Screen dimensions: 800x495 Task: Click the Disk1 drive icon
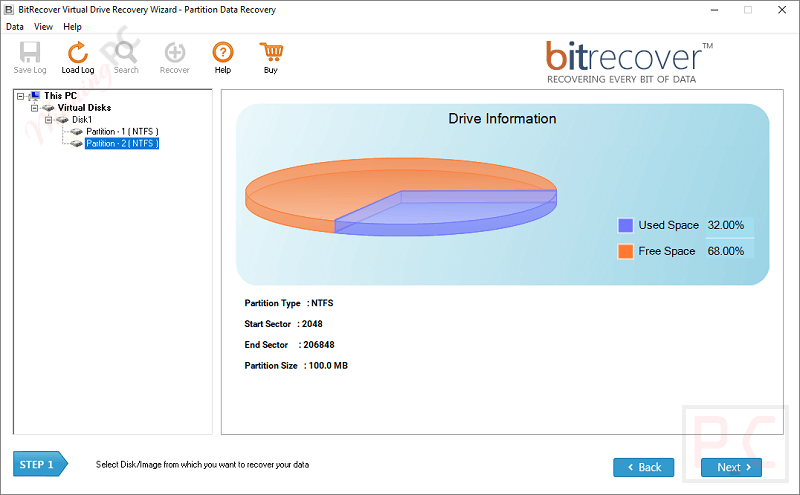point(62,120)
